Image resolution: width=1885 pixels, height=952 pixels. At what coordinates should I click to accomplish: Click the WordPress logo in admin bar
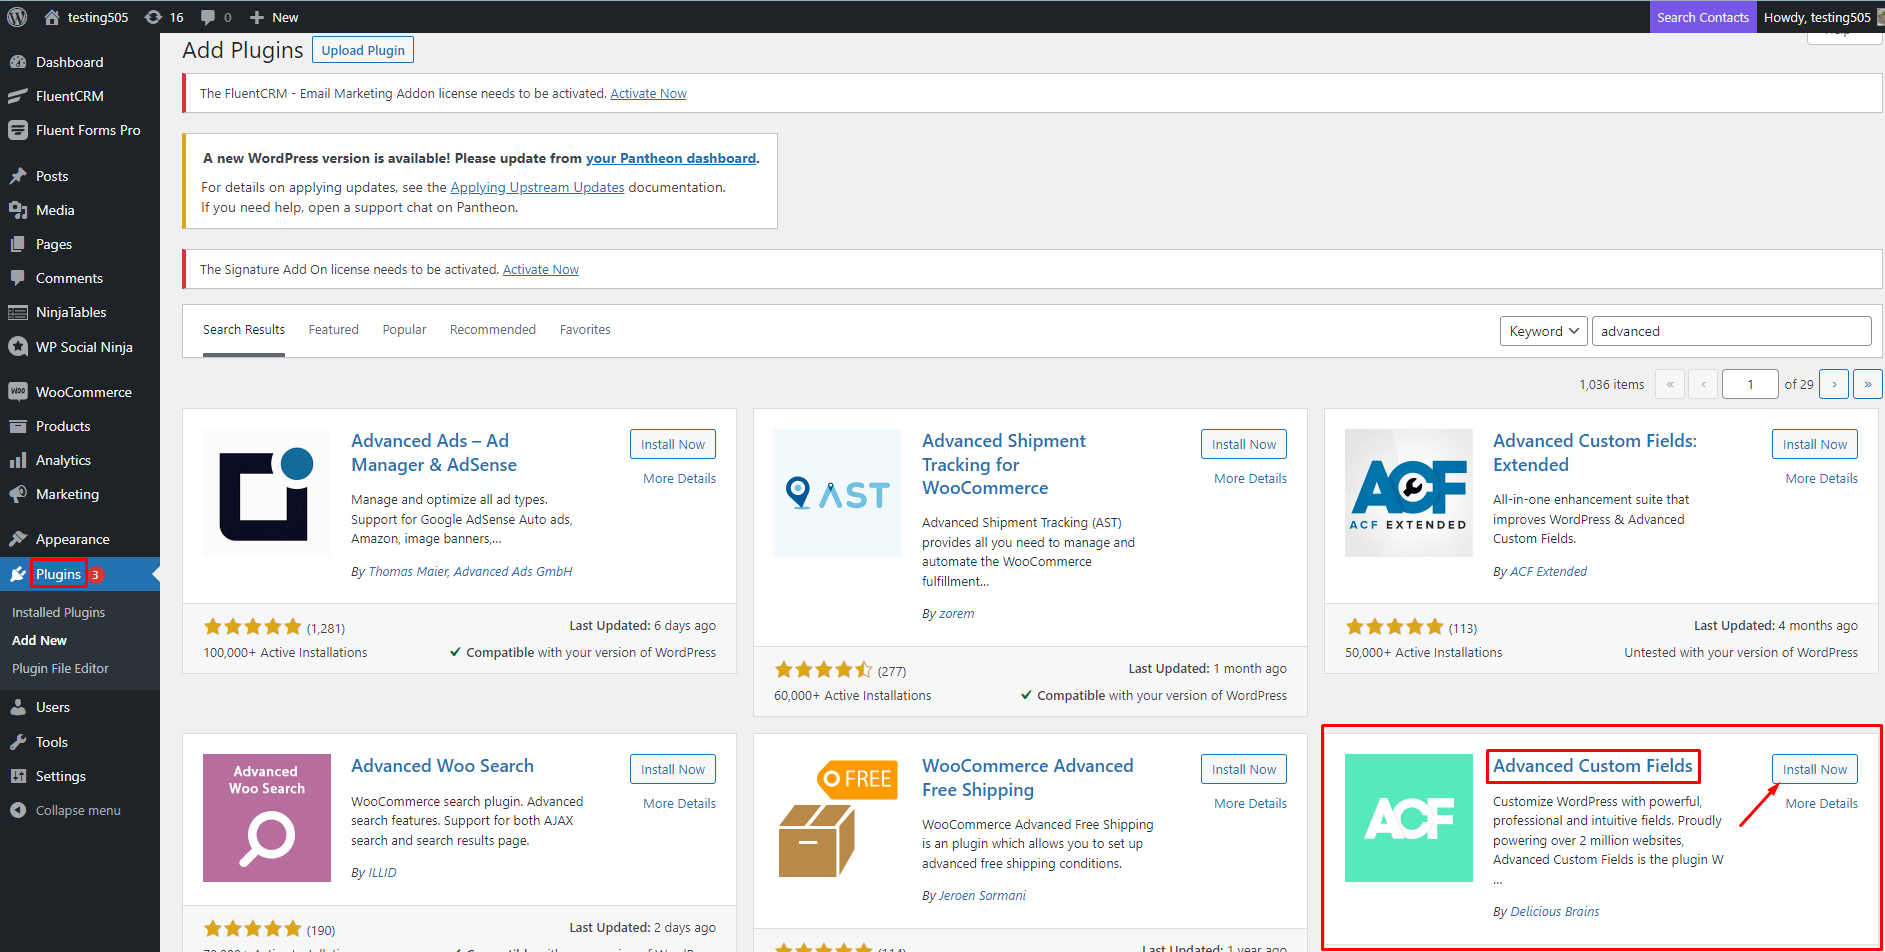(17, 17)
